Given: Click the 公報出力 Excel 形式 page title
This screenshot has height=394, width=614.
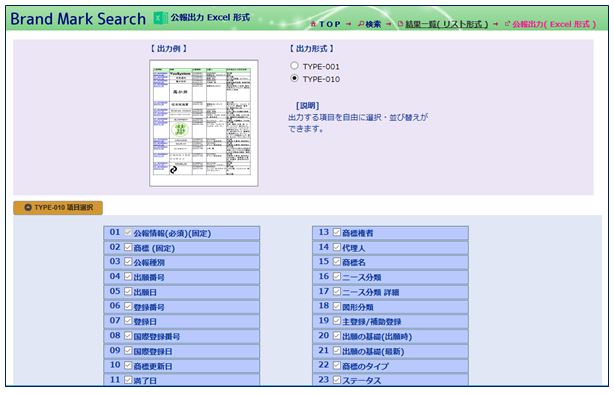Looking at the screenshot, I should pos(210,18).
